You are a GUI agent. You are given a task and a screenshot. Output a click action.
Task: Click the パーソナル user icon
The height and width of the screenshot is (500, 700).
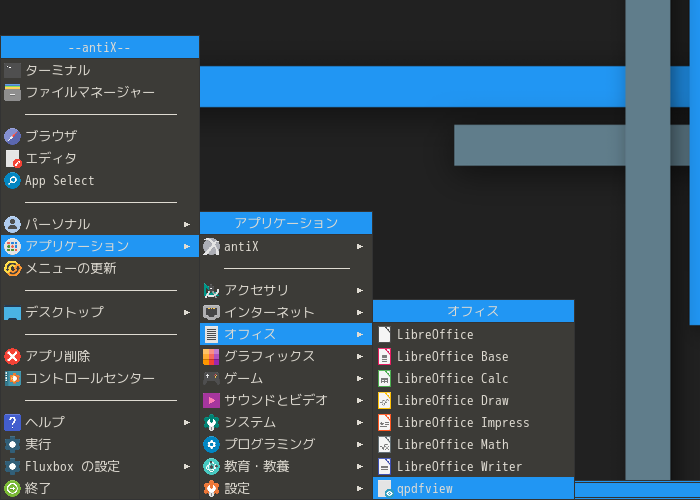pyautogui.click(x=12, y=224)
